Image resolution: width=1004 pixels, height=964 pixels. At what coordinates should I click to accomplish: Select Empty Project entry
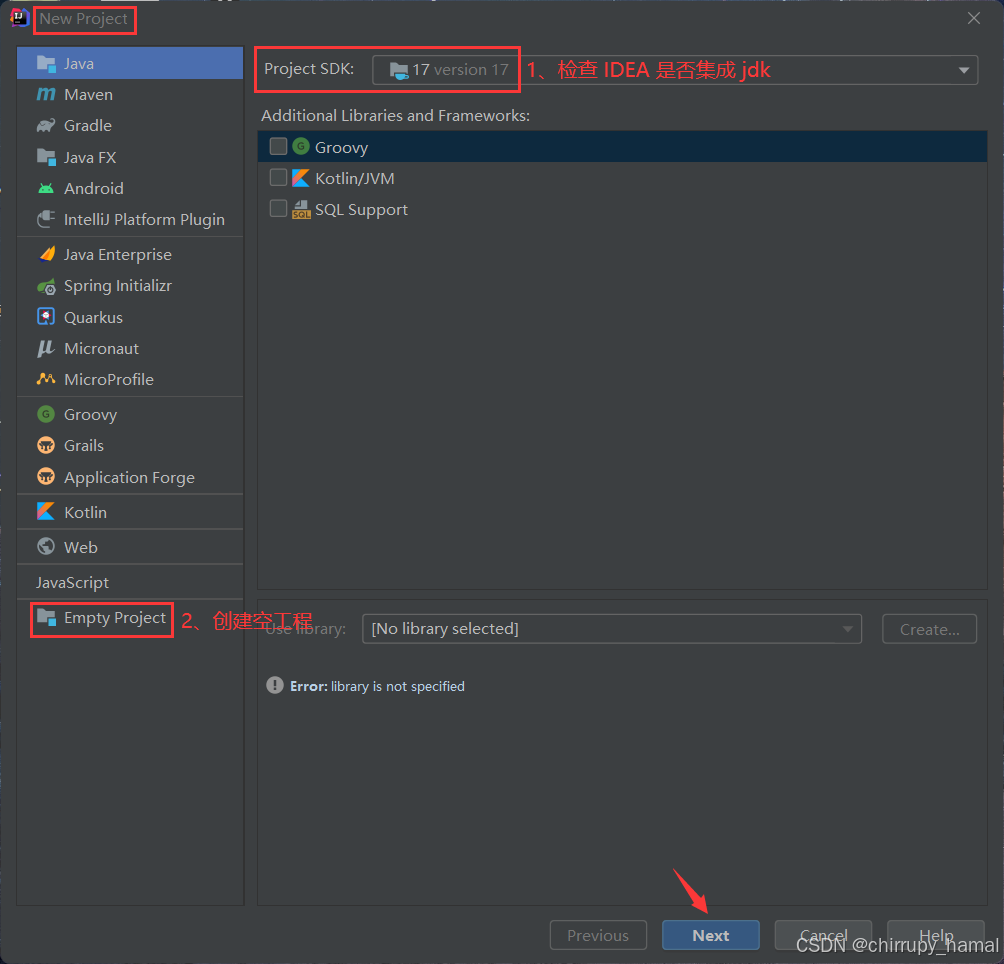130,618
